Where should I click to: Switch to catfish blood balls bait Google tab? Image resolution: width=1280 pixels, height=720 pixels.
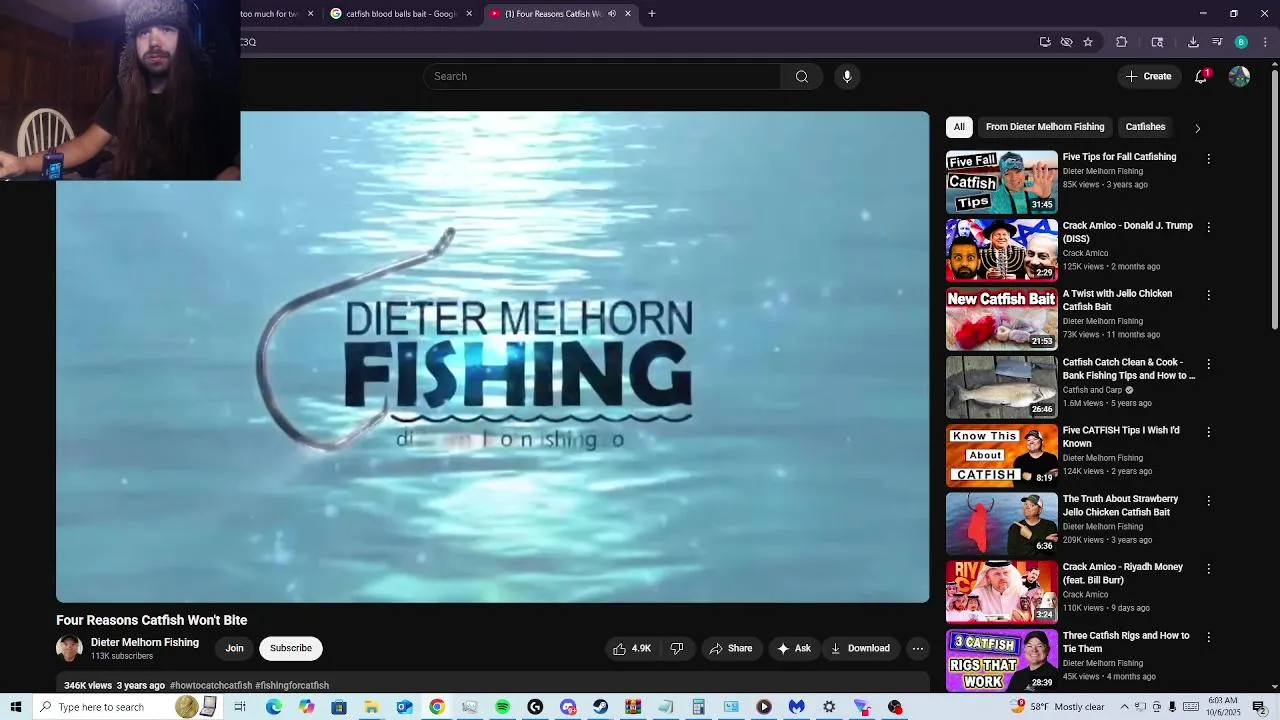point(400,14)
